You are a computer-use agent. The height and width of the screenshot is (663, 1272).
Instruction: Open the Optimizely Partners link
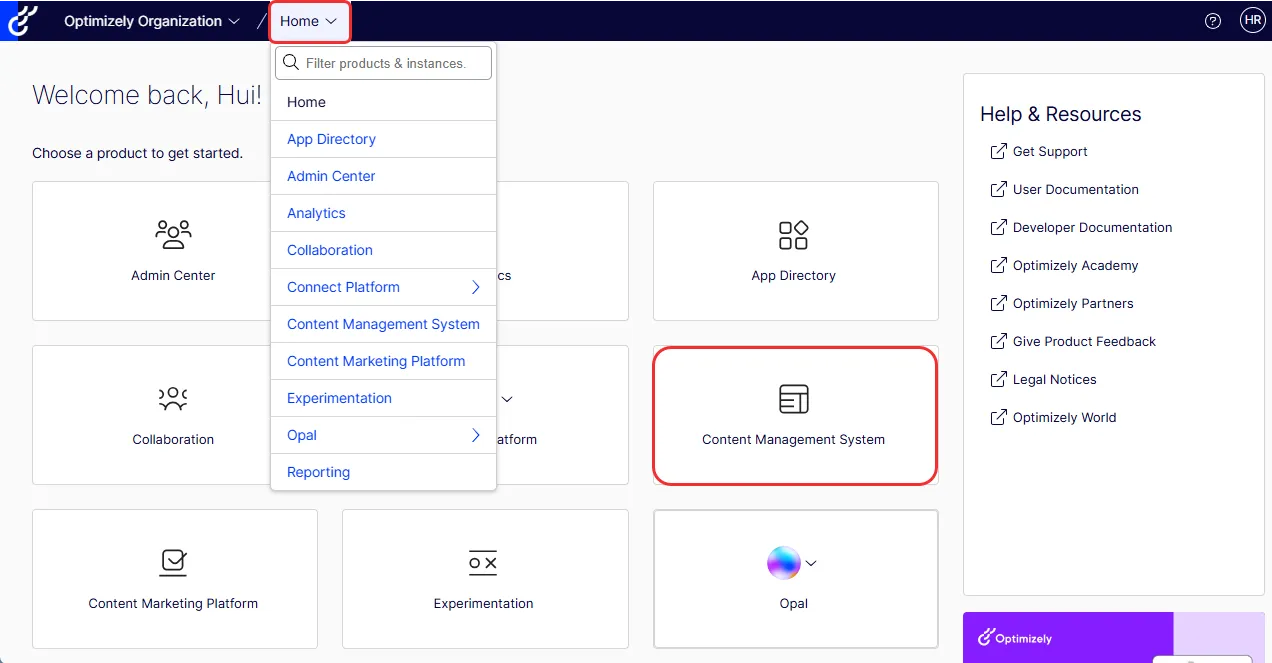(x=1073, y=303)
